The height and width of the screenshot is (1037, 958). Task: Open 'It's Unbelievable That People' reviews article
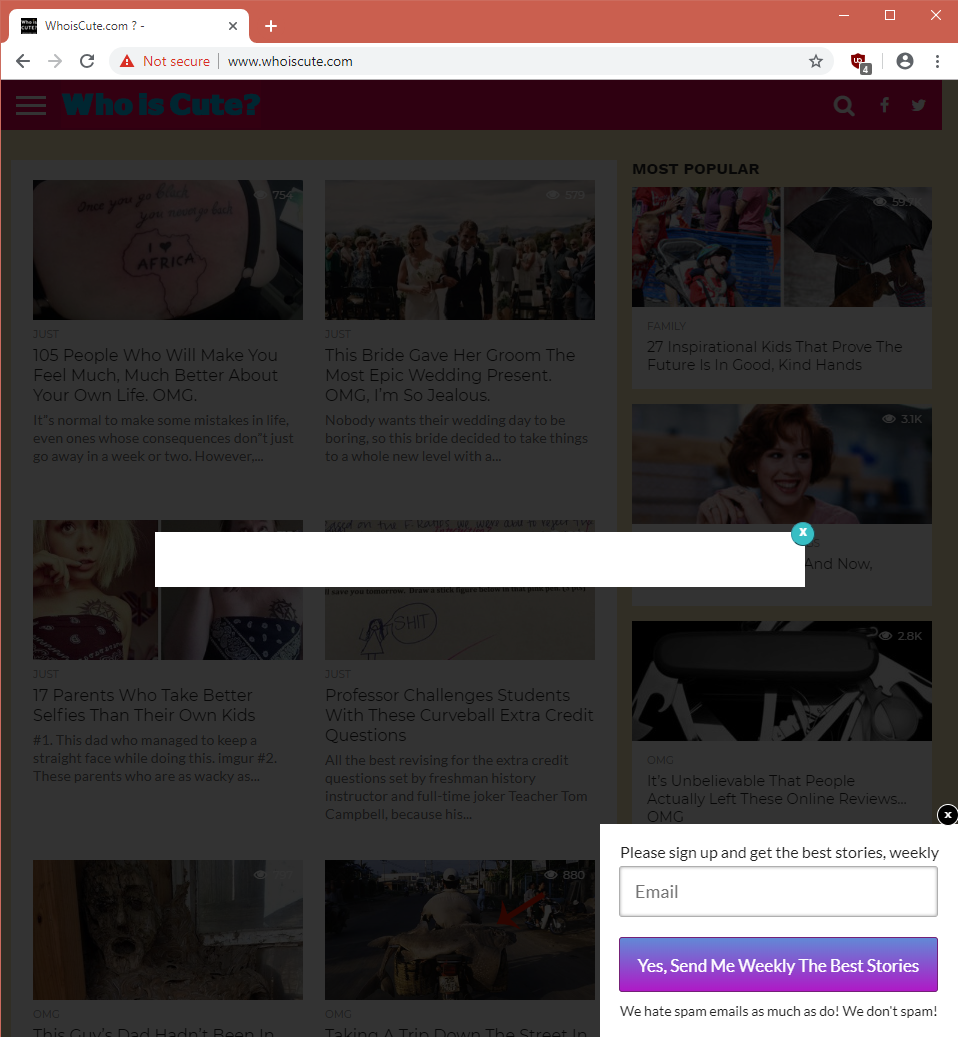coord(777,798)
